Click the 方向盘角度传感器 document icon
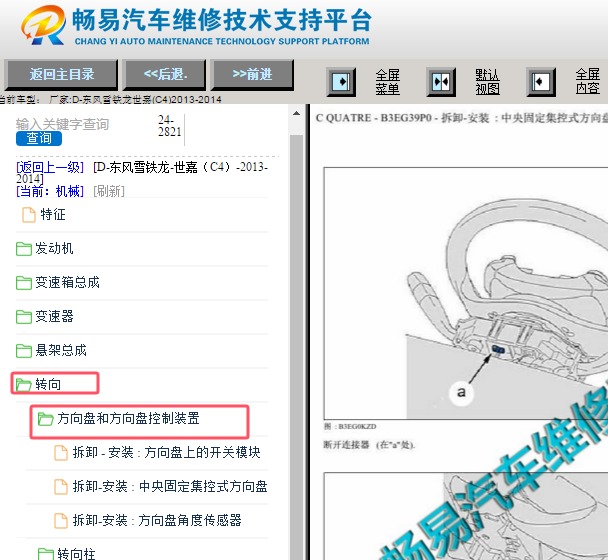 60,520
